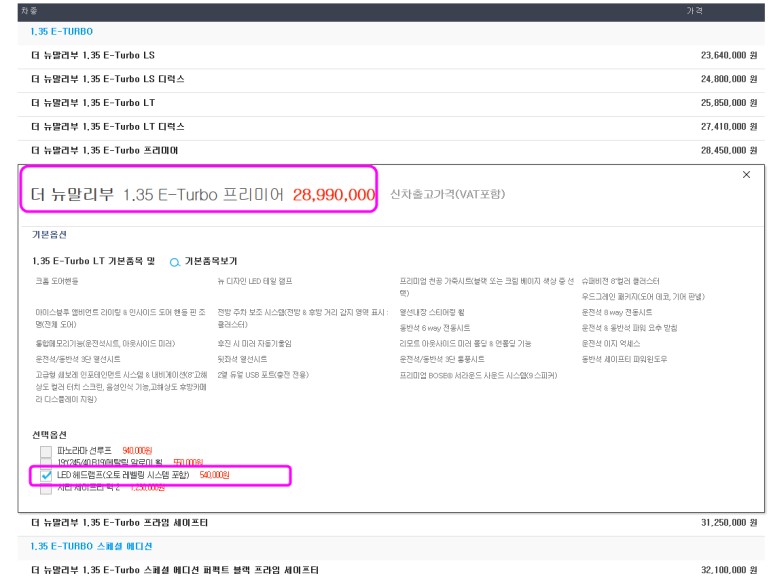Click the 28,450,000 원 price
Viewport: 773px width, 580px height.
point(729,150)
